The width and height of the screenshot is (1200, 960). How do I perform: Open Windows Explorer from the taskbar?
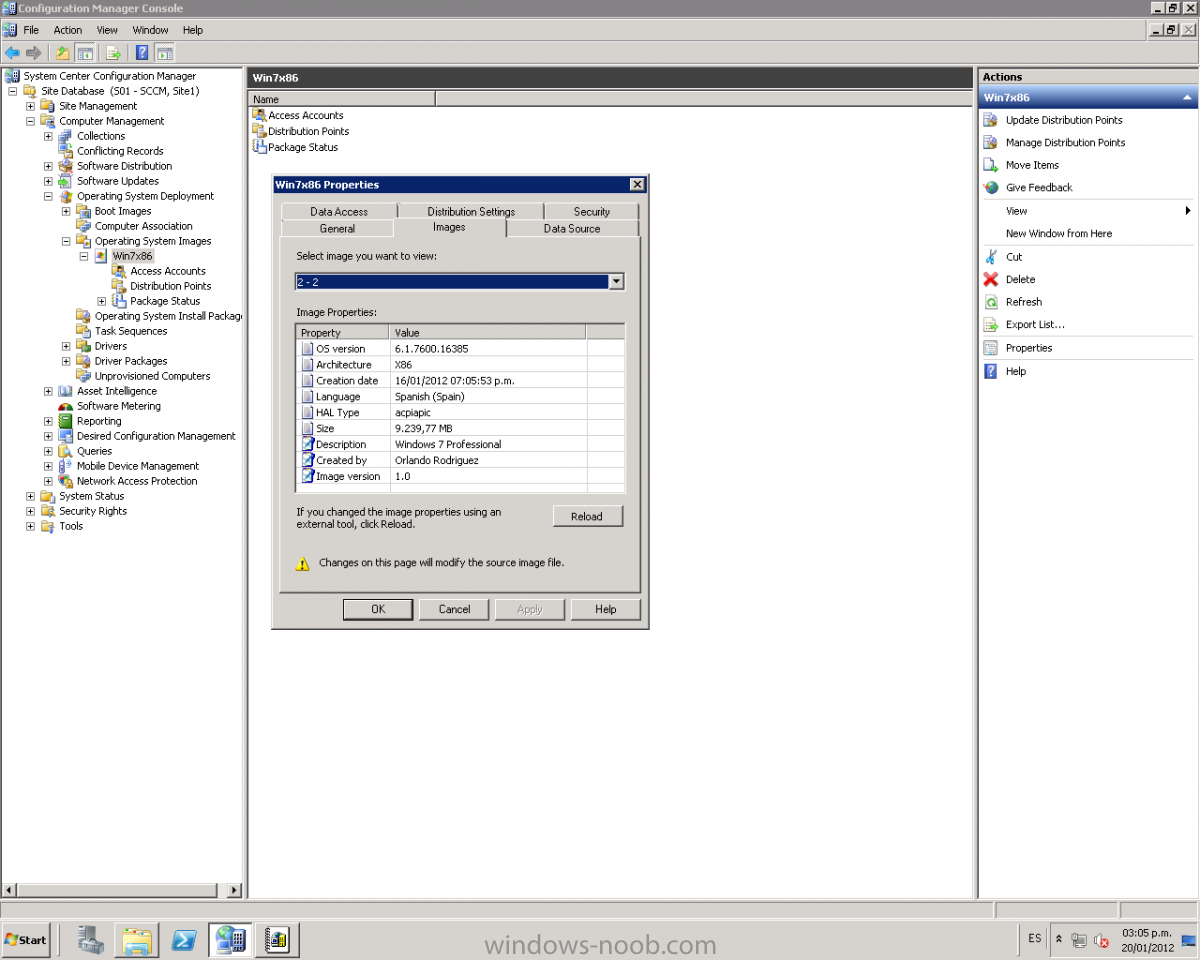coord(137,940)
